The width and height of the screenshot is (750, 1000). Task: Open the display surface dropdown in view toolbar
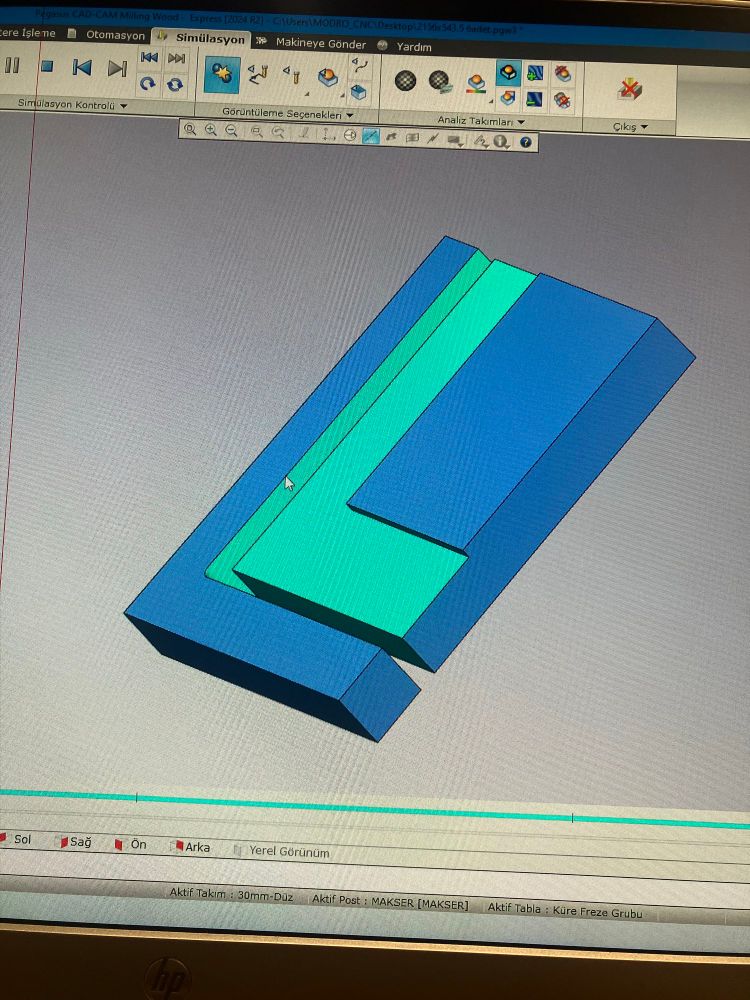tap(455, 140)
